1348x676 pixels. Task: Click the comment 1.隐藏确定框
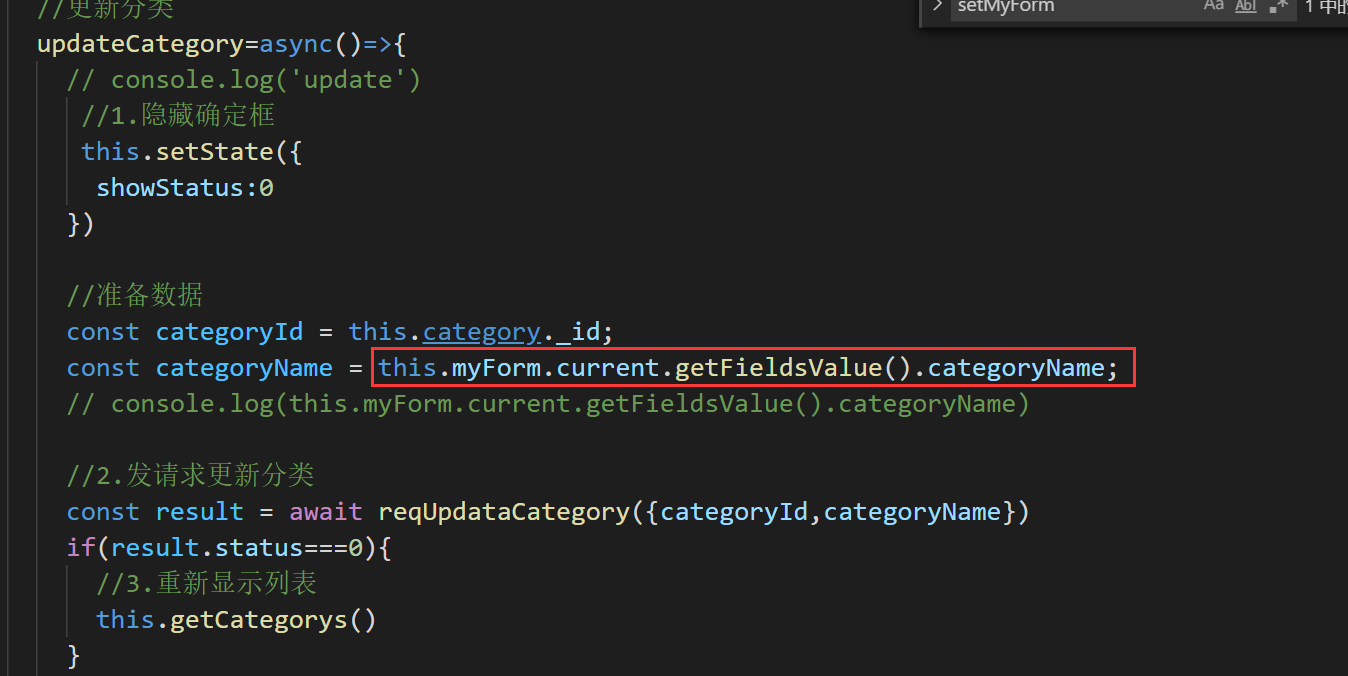pos(178,115)
